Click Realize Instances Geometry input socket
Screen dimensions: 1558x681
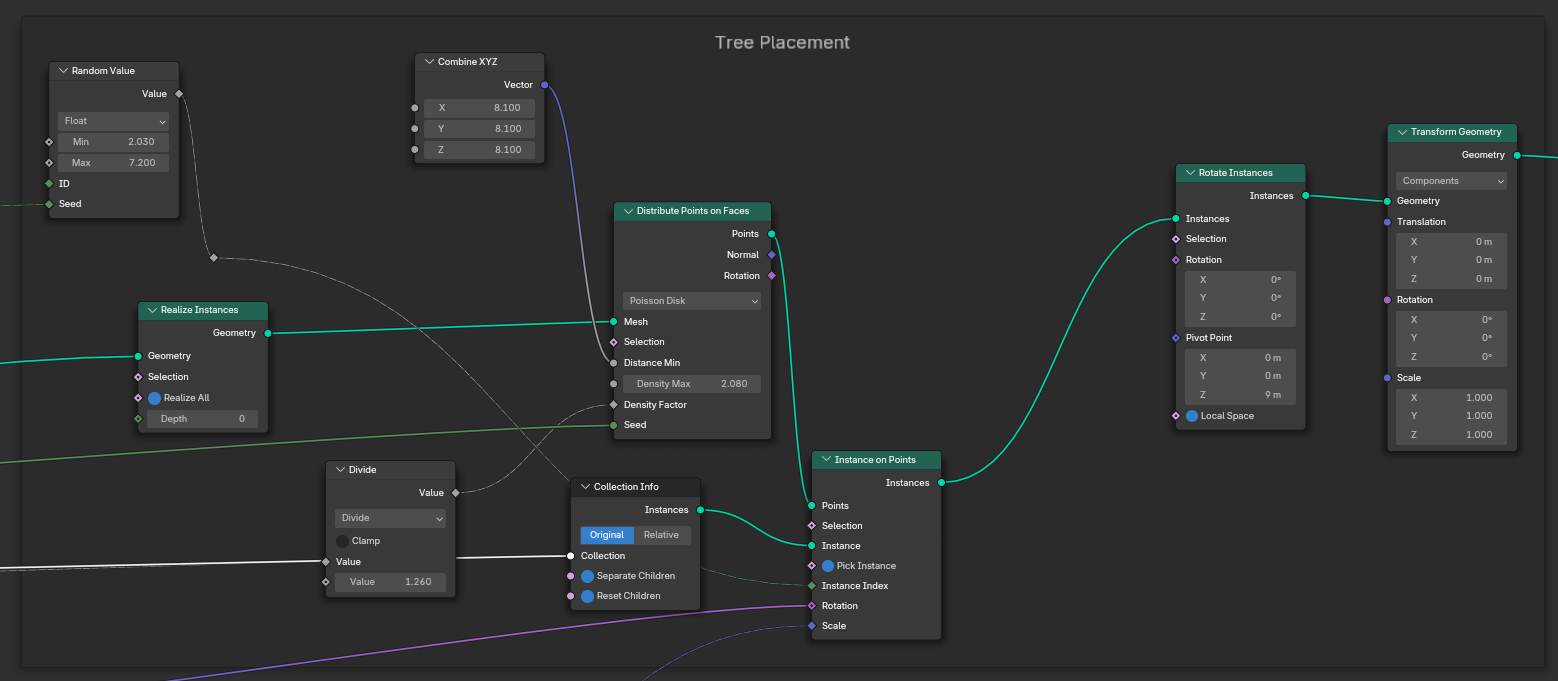(x=137, y=356)
